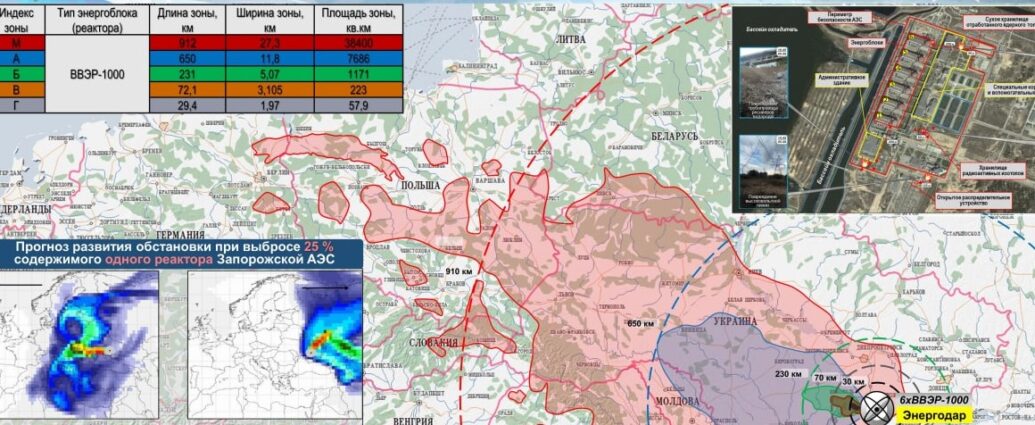This screenshot has height=425, width=1035.
Task: Click the 'Длина зоны, км' column header
Action: [x=187, y=20]
